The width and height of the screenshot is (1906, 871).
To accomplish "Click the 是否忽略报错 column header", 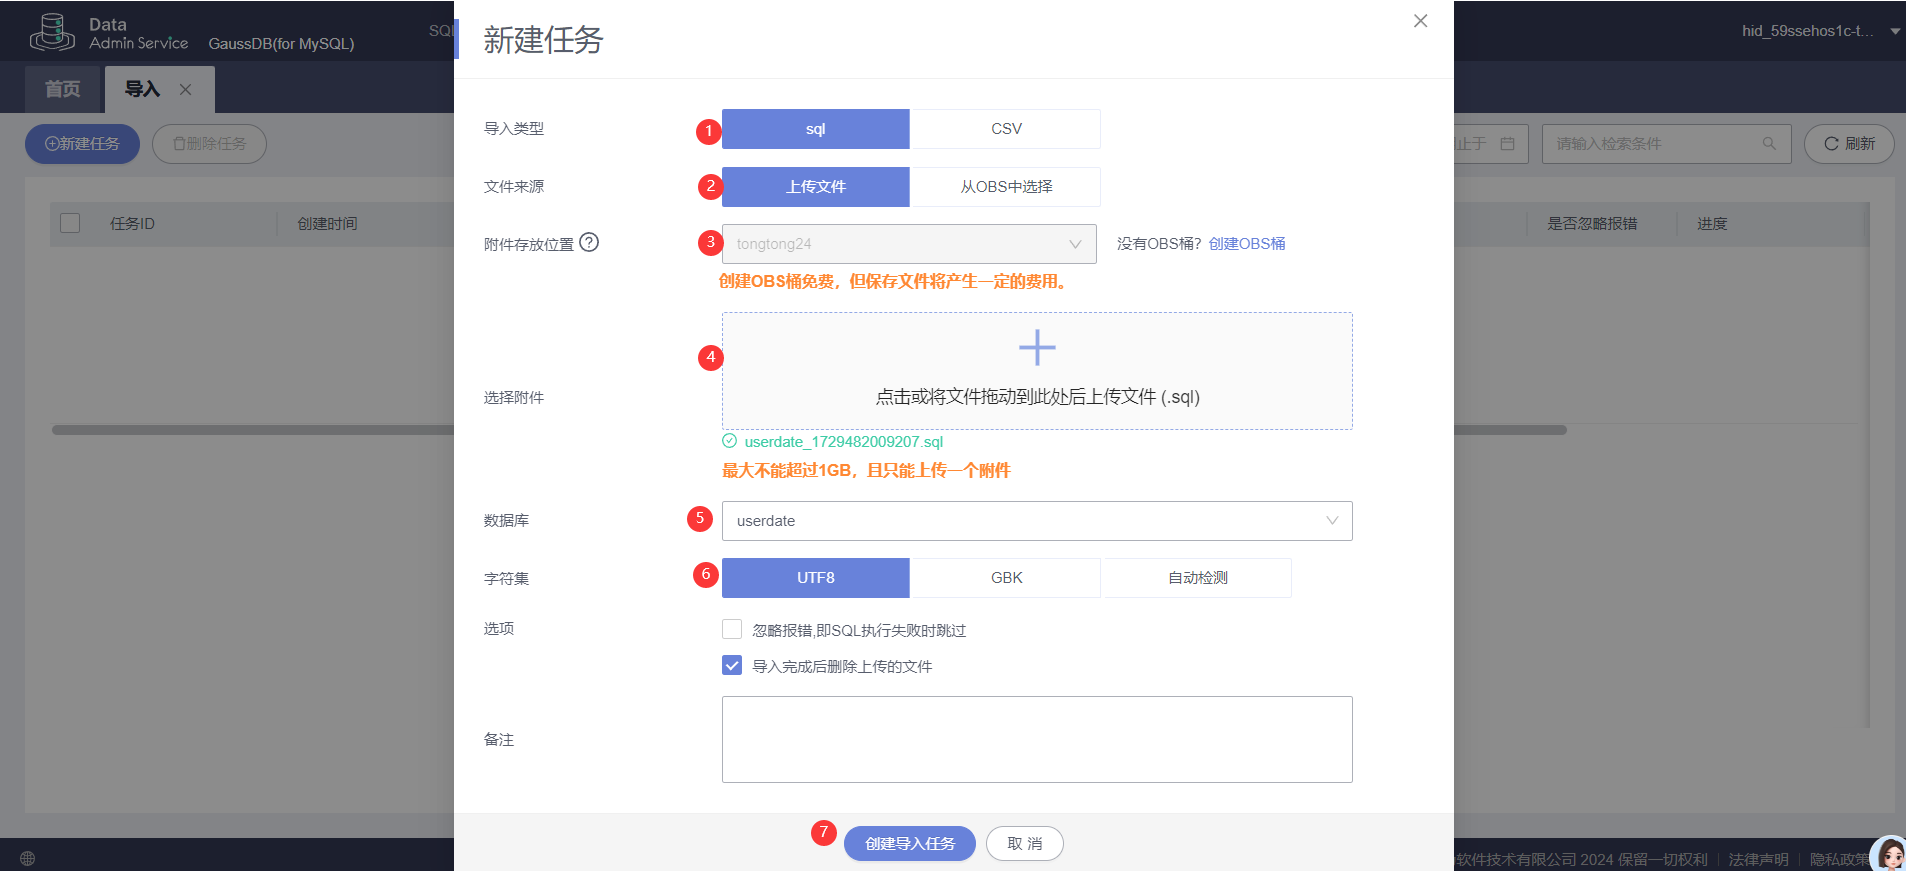I will (1592, 224).
